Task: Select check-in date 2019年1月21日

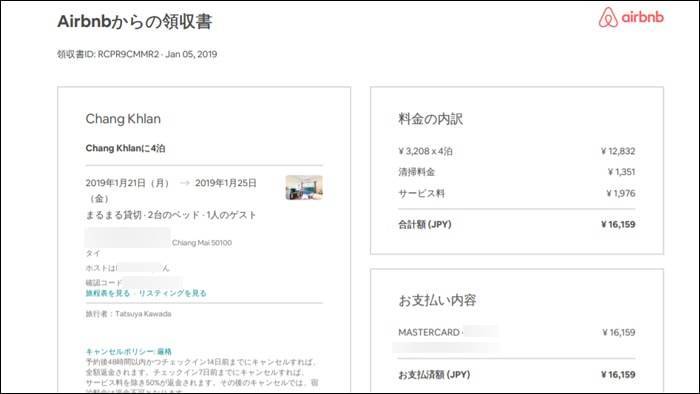Action: tap(116, 183)
